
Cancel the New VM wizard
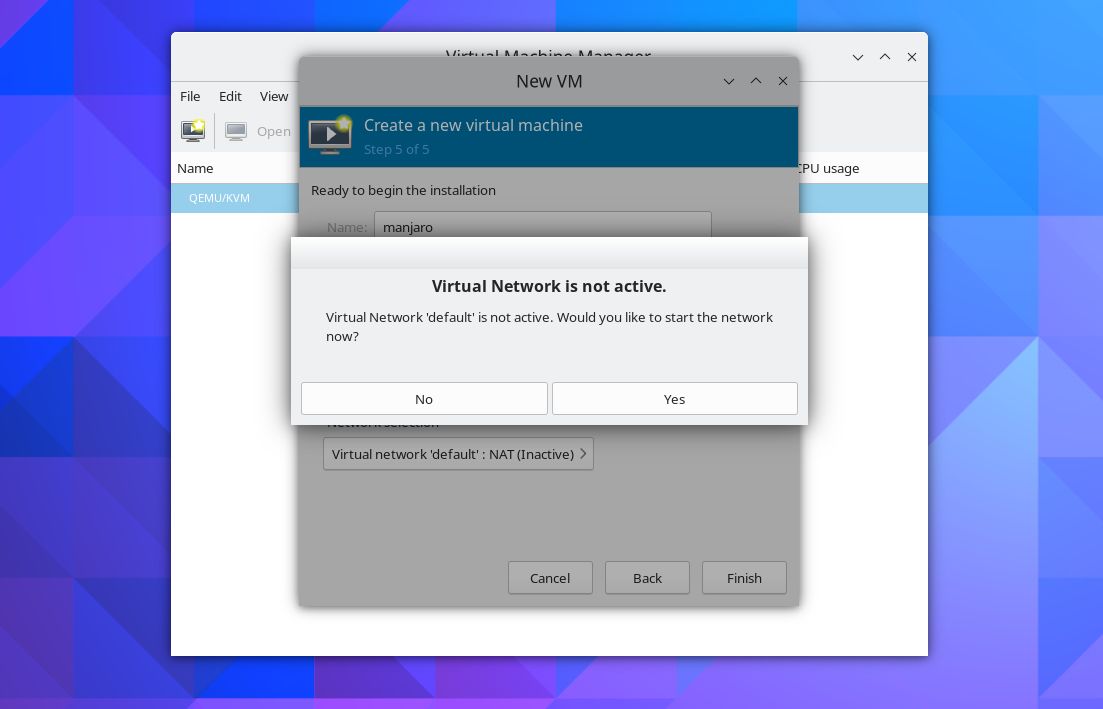coord(550,577)
